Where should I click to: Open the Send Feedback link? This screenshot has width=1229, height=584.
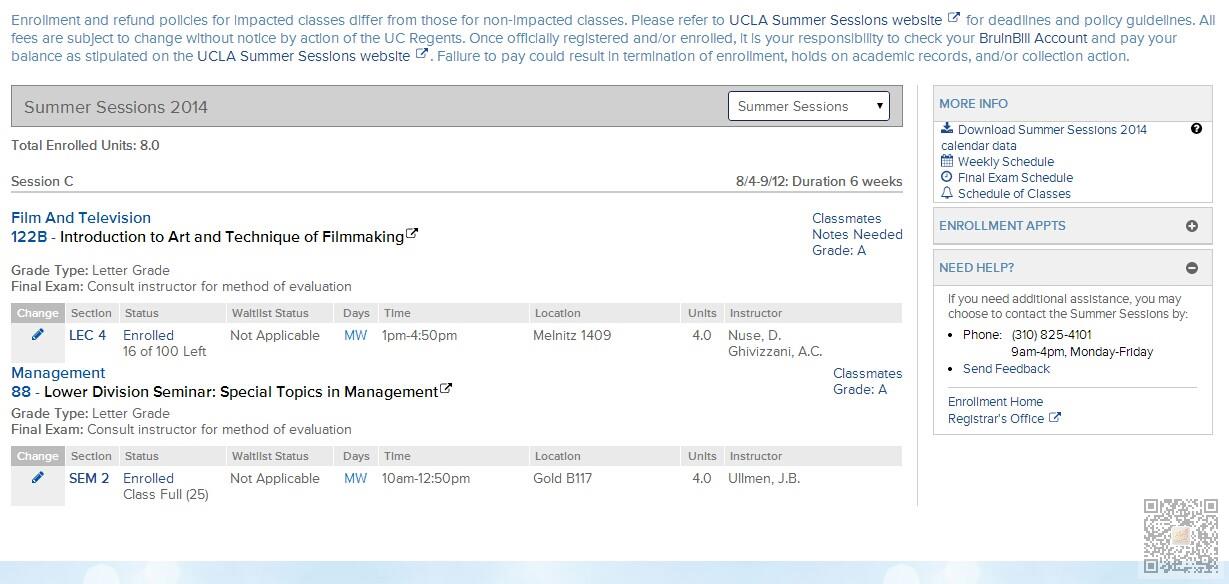tap(1006, 369)
